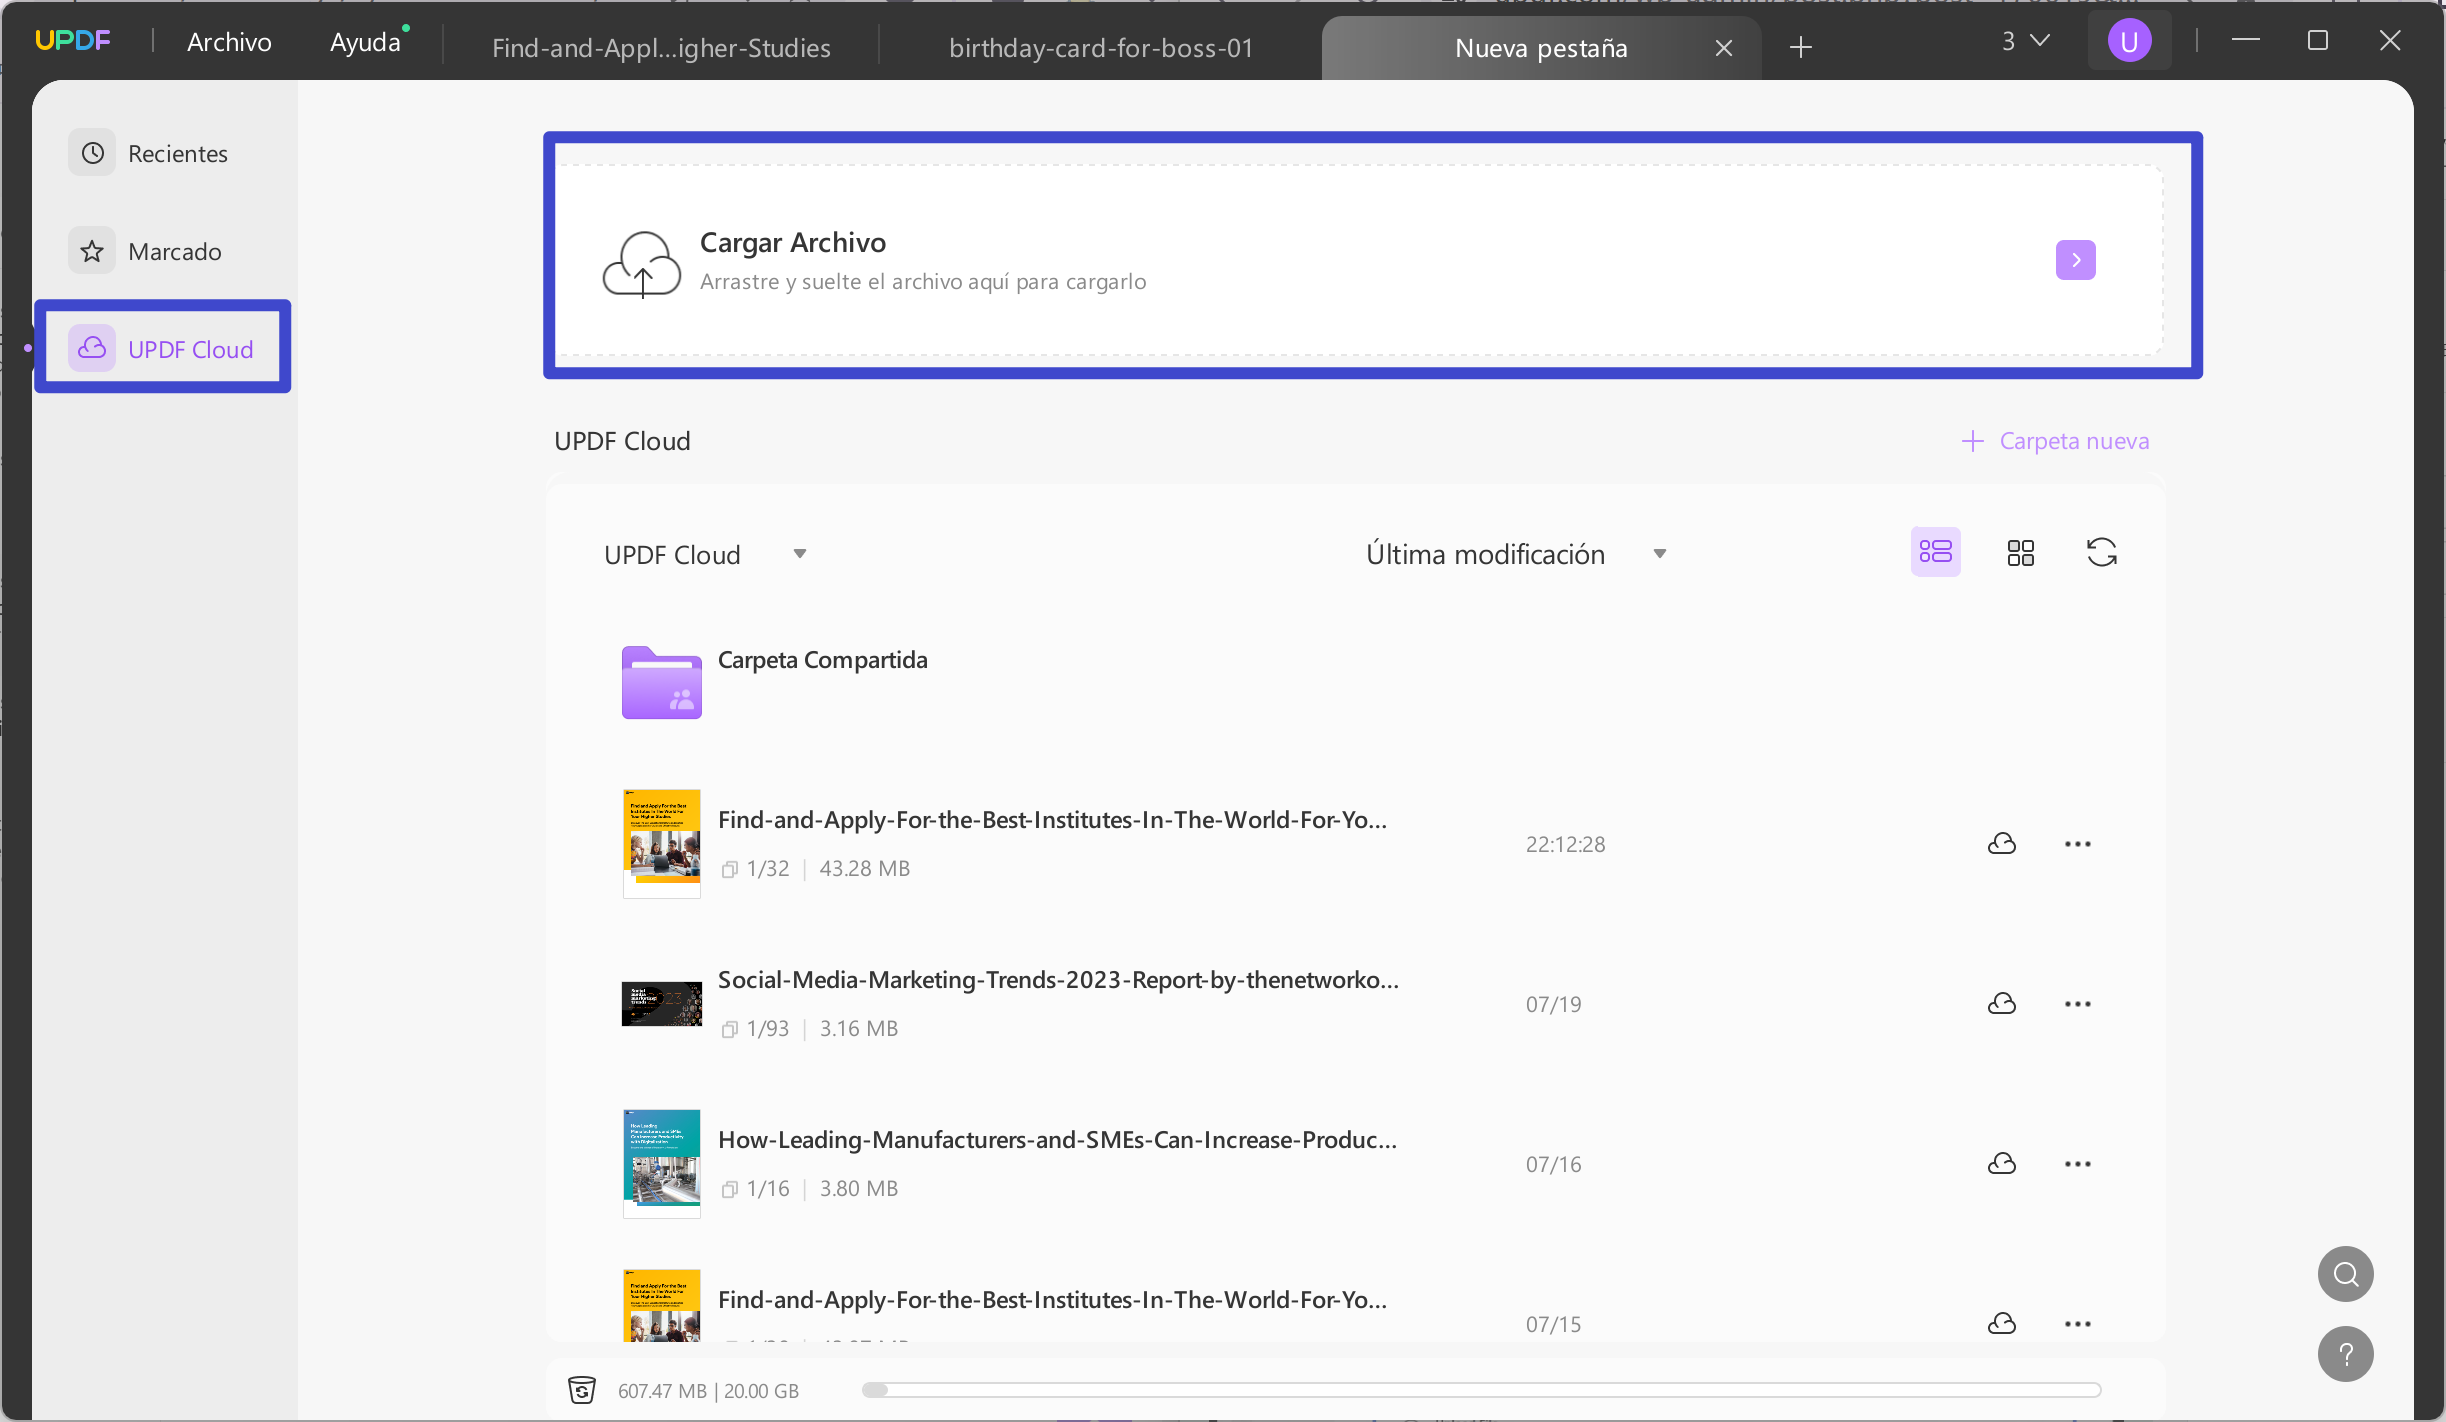Click the upload drop zone hint text
The image size is (2446, 1422).
(x=923, y=282)
